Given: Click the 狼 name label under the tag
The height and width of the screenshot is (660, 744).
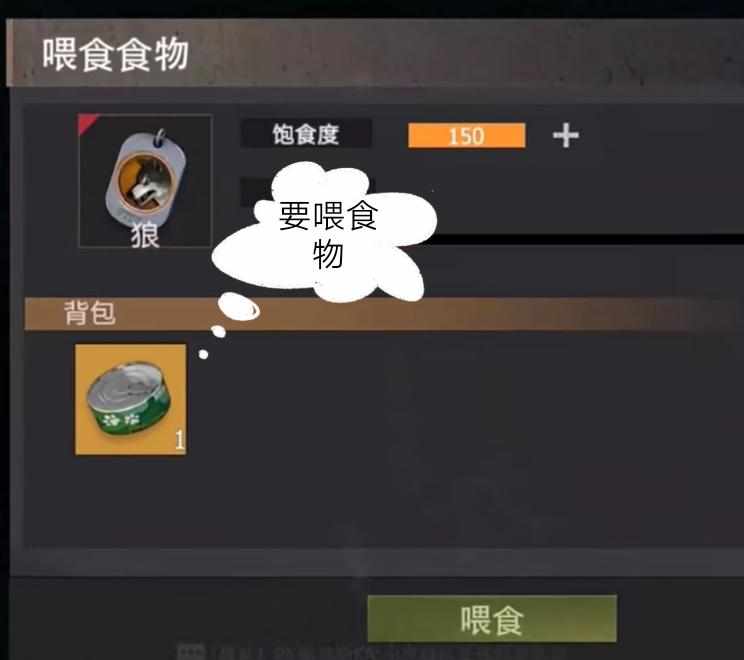Looking at the screenshot, I should [x=145, y=235].
